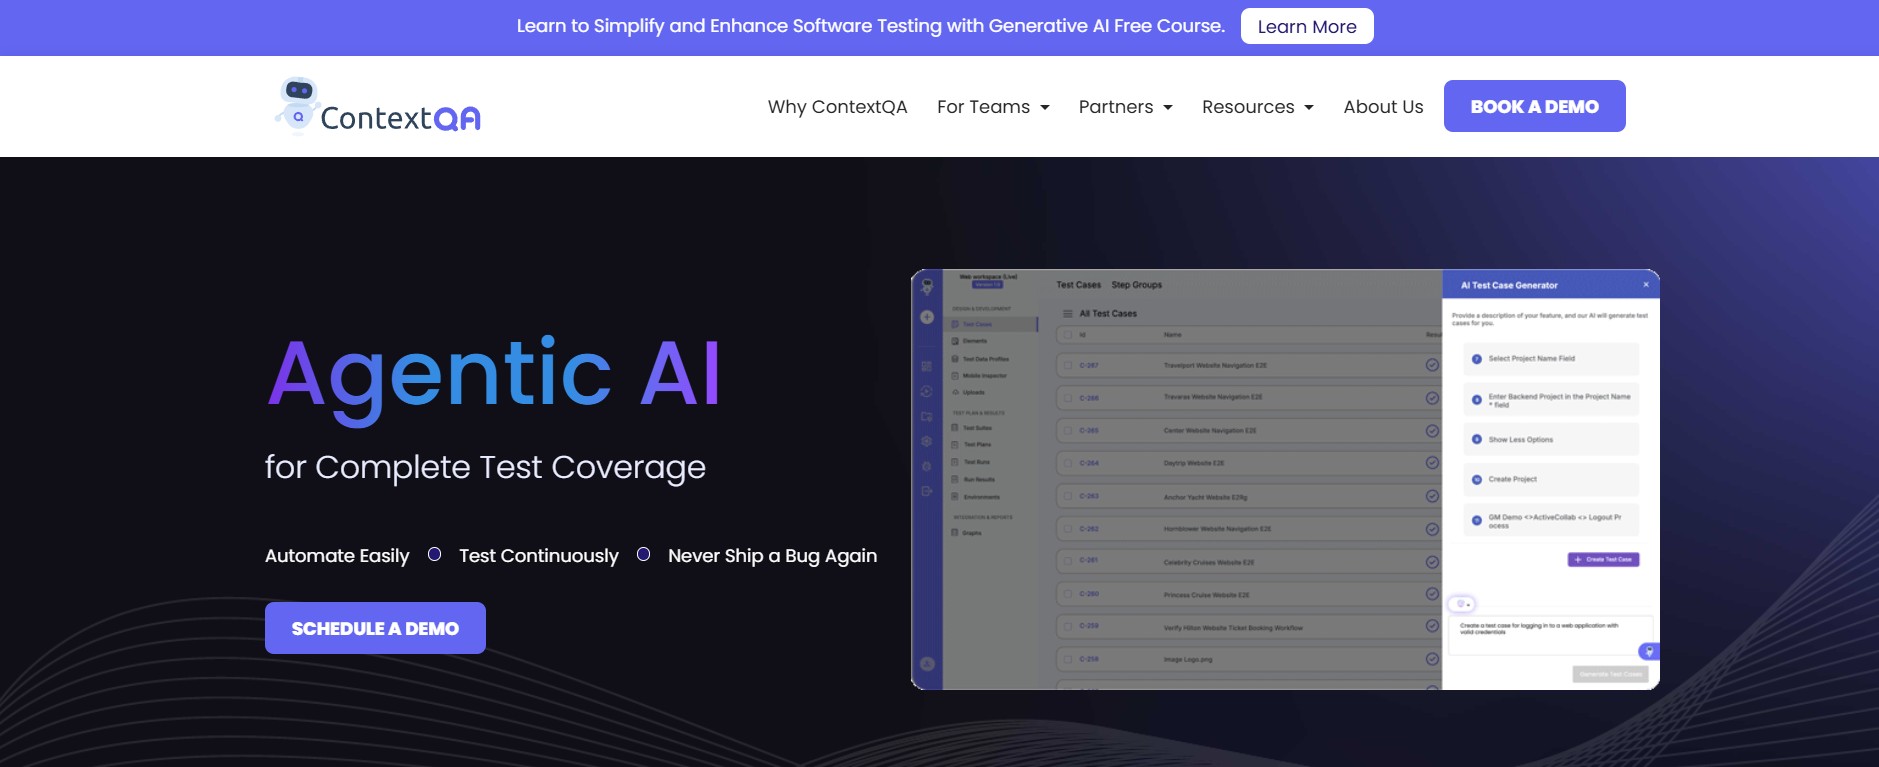Click the result check icon for Verify Hilton Website
Viewport: 1879px width, 767px height.
point(1432,627)
